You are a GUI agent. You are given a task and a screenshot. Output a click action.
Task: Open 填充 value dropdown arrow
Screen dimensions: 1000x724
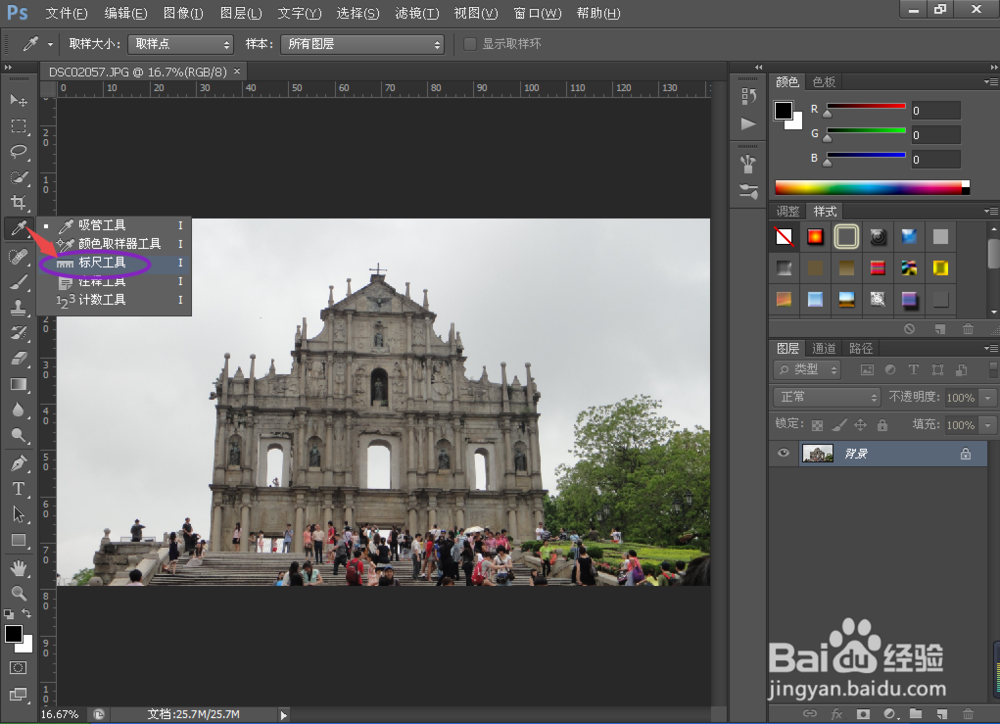[x=989, y=425]
